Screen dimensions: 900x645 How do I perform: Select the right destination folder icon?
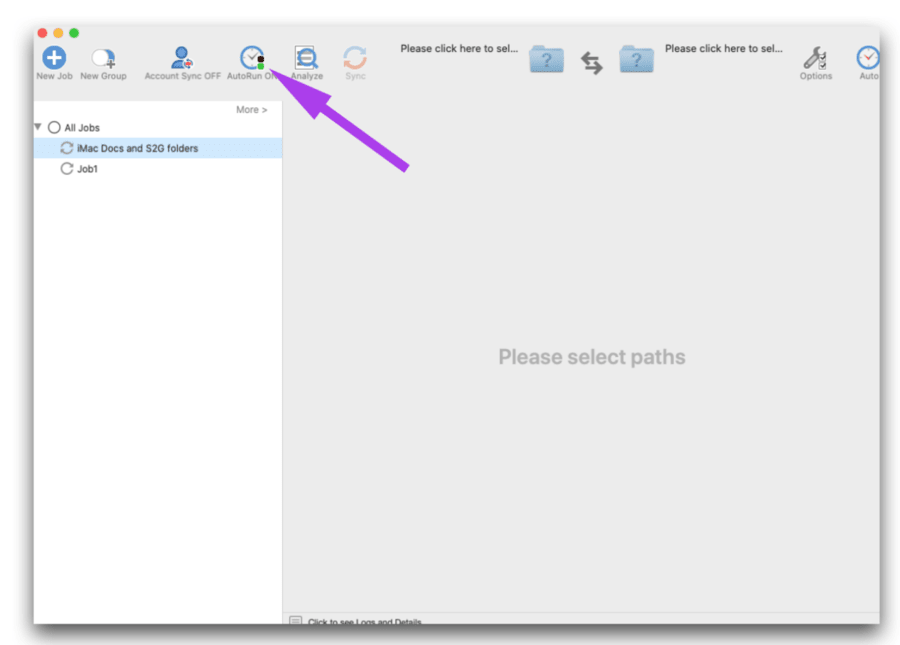pyautogui.click(x=637, y=60)
